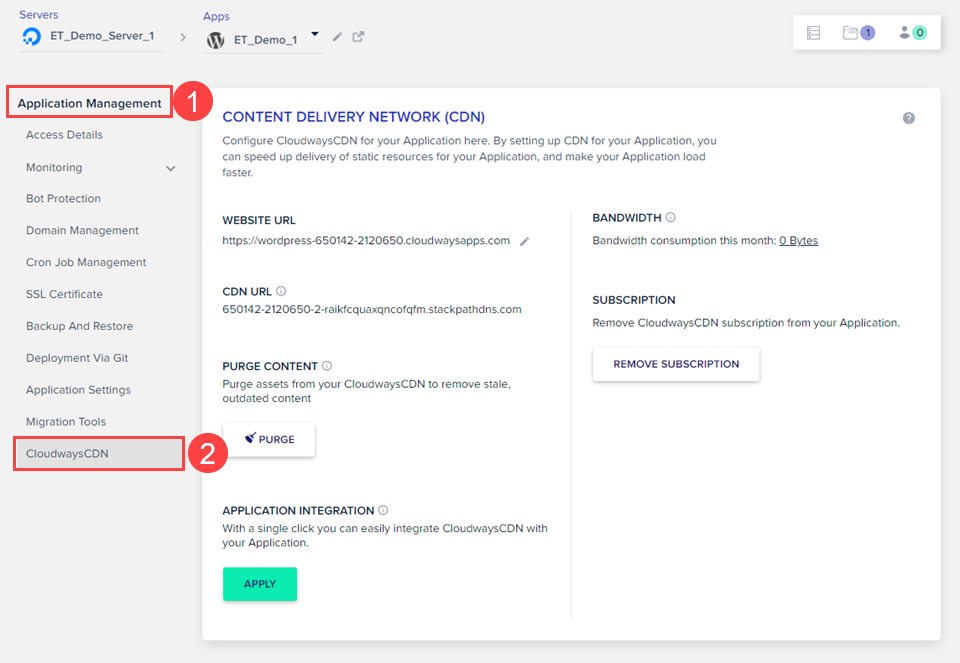Show the Application Integration info icon

point(383,510)
